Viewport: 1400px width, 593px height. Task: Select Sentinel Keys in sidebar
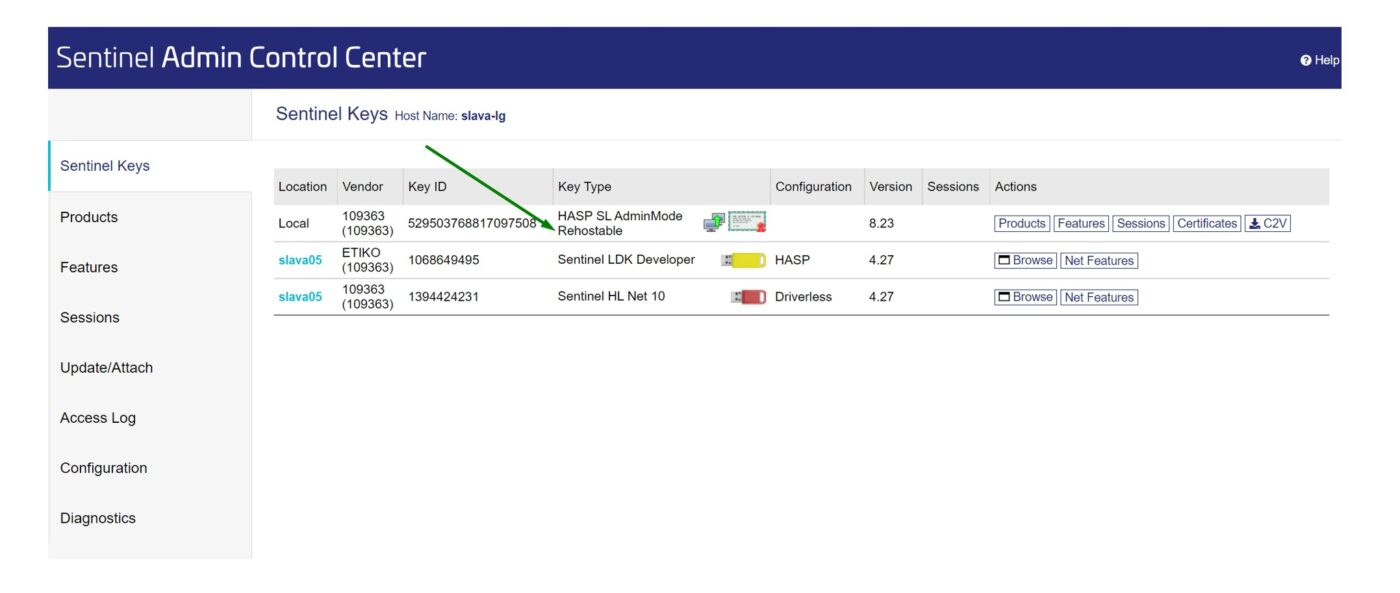[104, 166]
